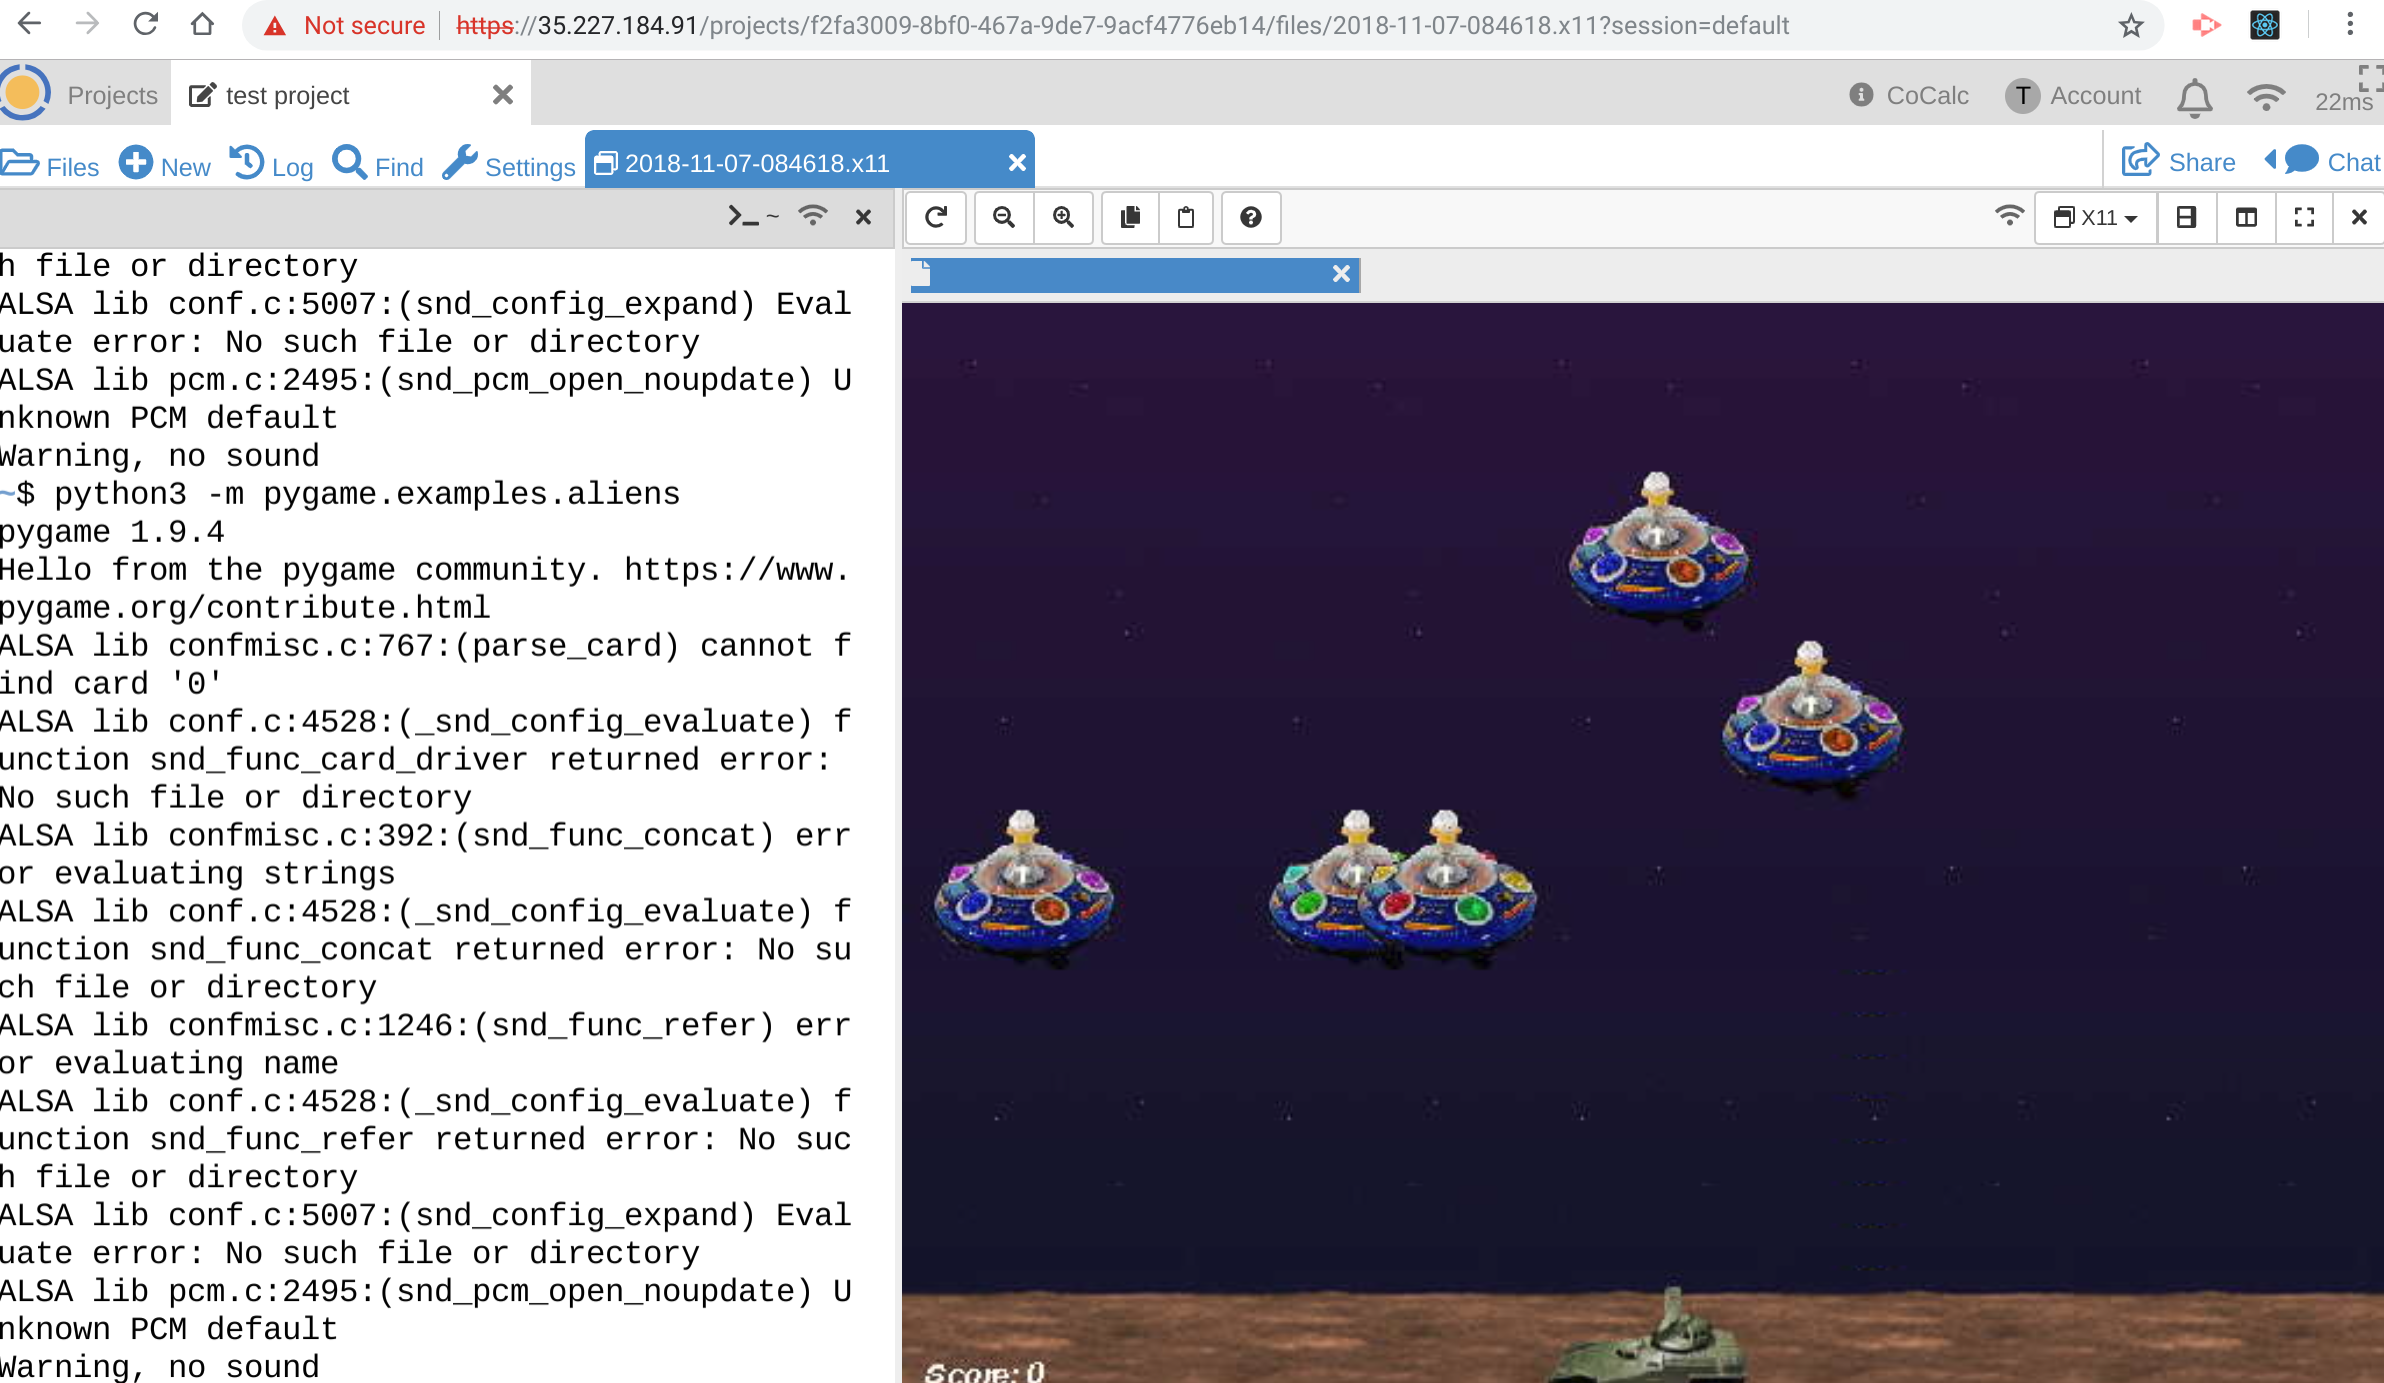
Task: Click the X11 reload icon
Action: [936, 217]
